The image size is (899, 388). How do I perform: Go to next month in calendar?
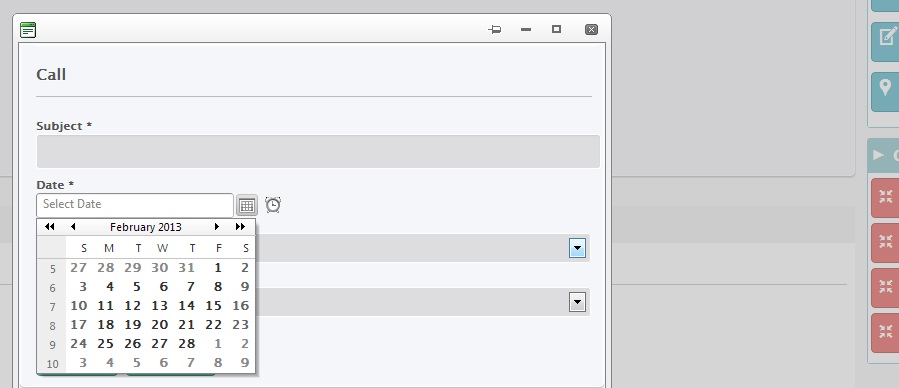(x=217, y=227)
